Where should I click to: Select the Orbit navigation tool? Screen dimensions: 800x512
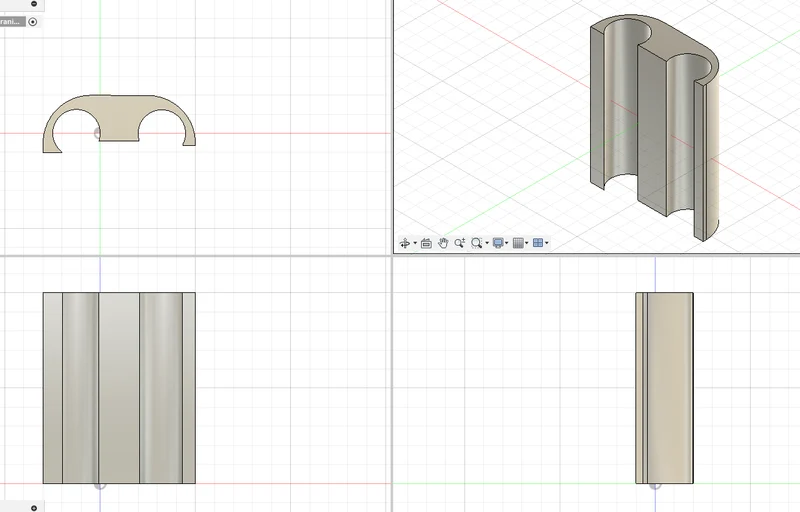point(405,243)
